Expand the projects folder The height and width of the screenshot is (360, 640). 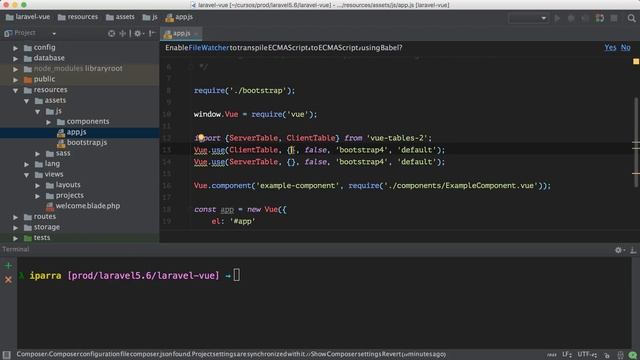(38, 196)
